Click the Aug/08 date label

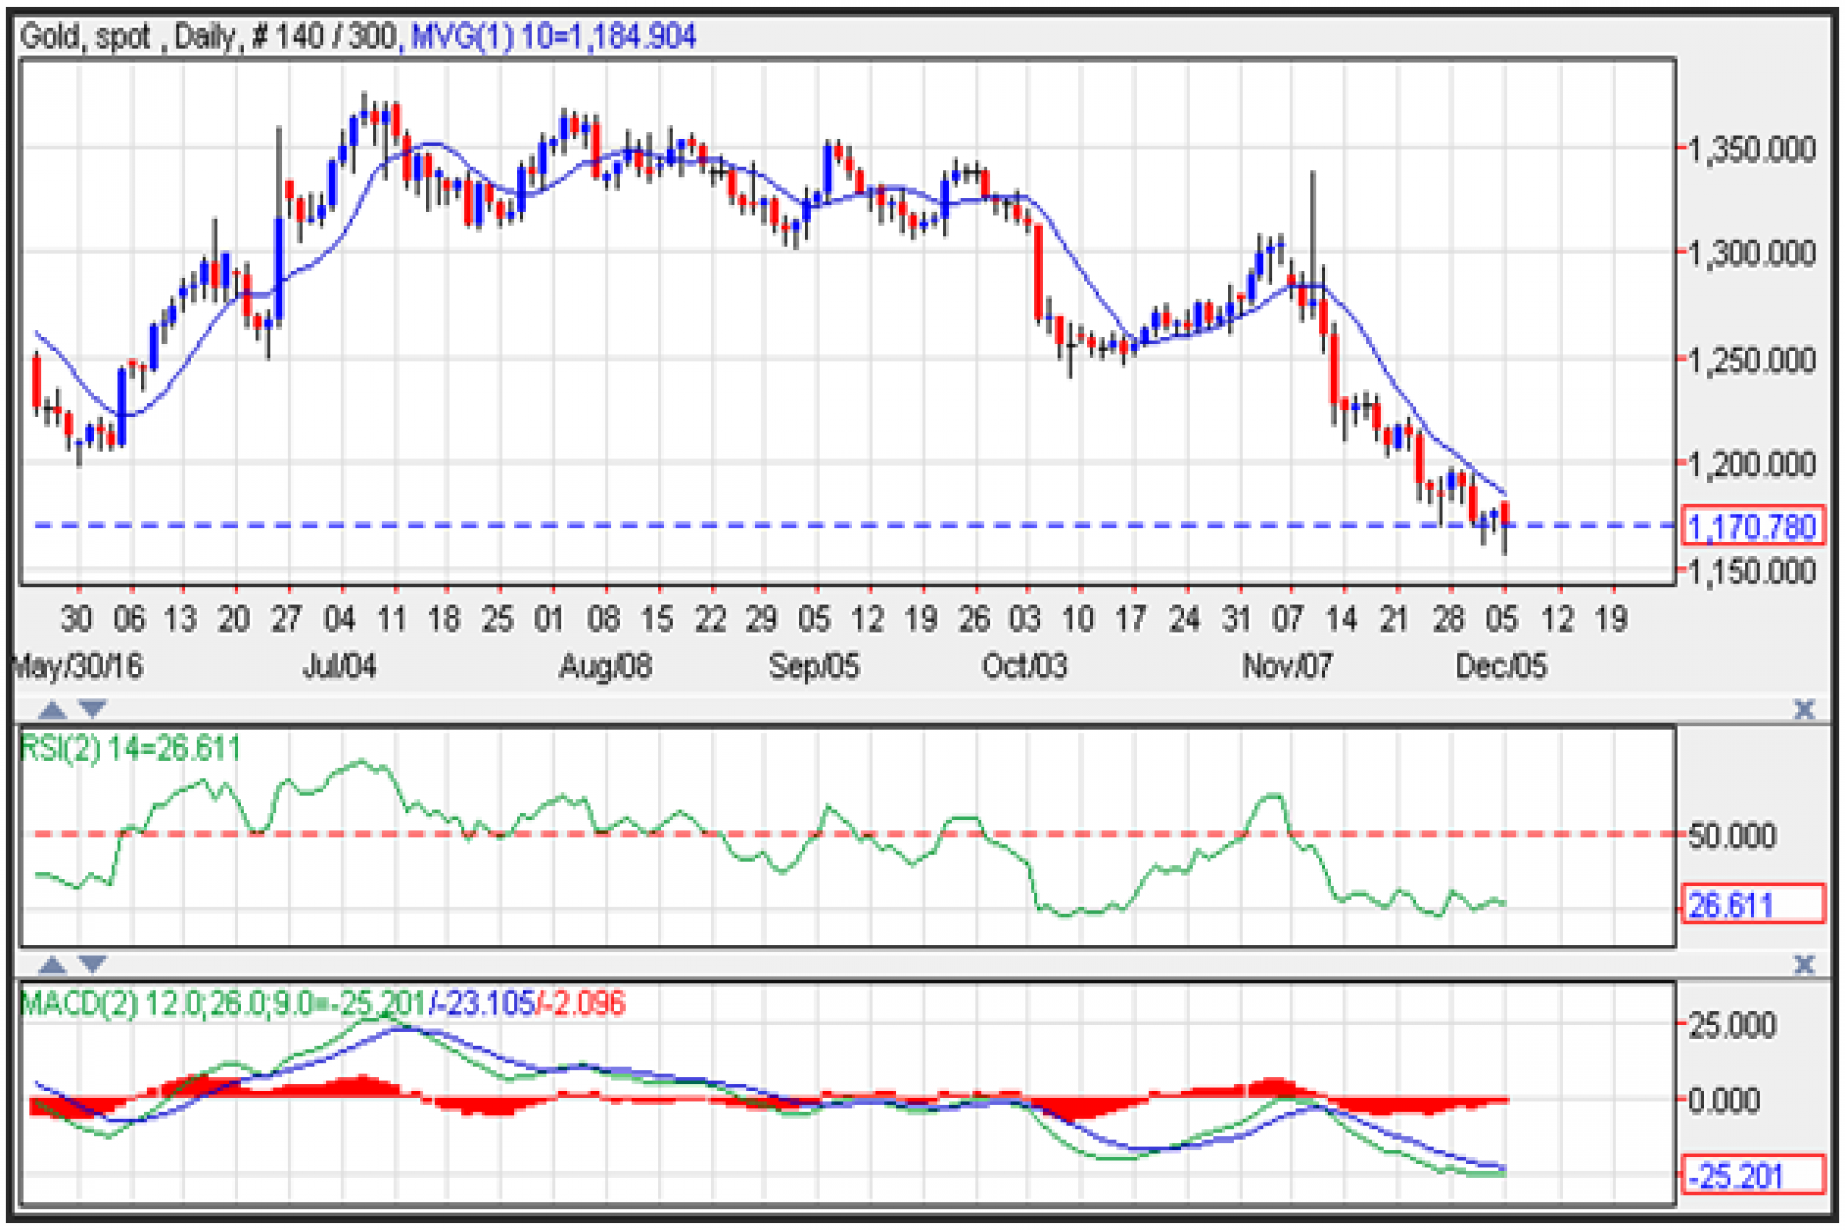tap(605, 666)
